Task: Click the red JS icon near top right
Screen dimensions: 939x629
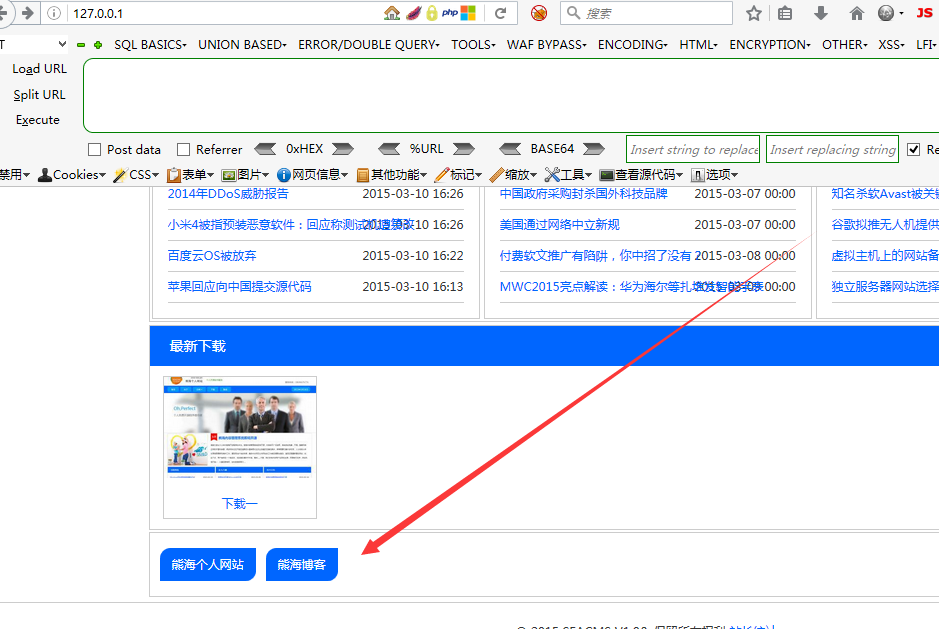Action: click(927, 13)
